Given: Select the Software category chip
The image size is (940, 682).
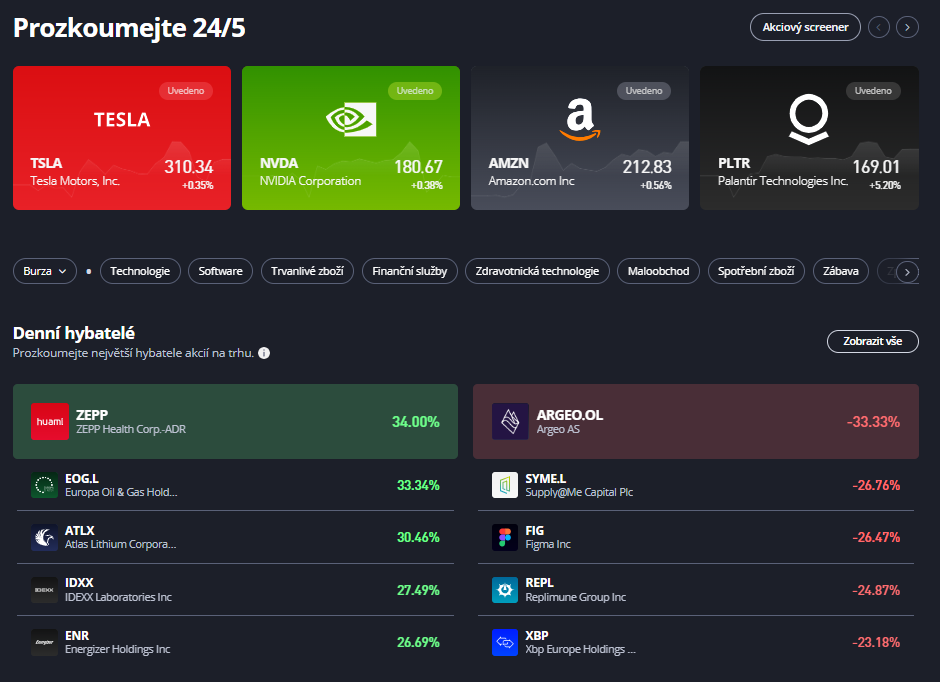Looking at the screenshot, I should tap(221, 271).
